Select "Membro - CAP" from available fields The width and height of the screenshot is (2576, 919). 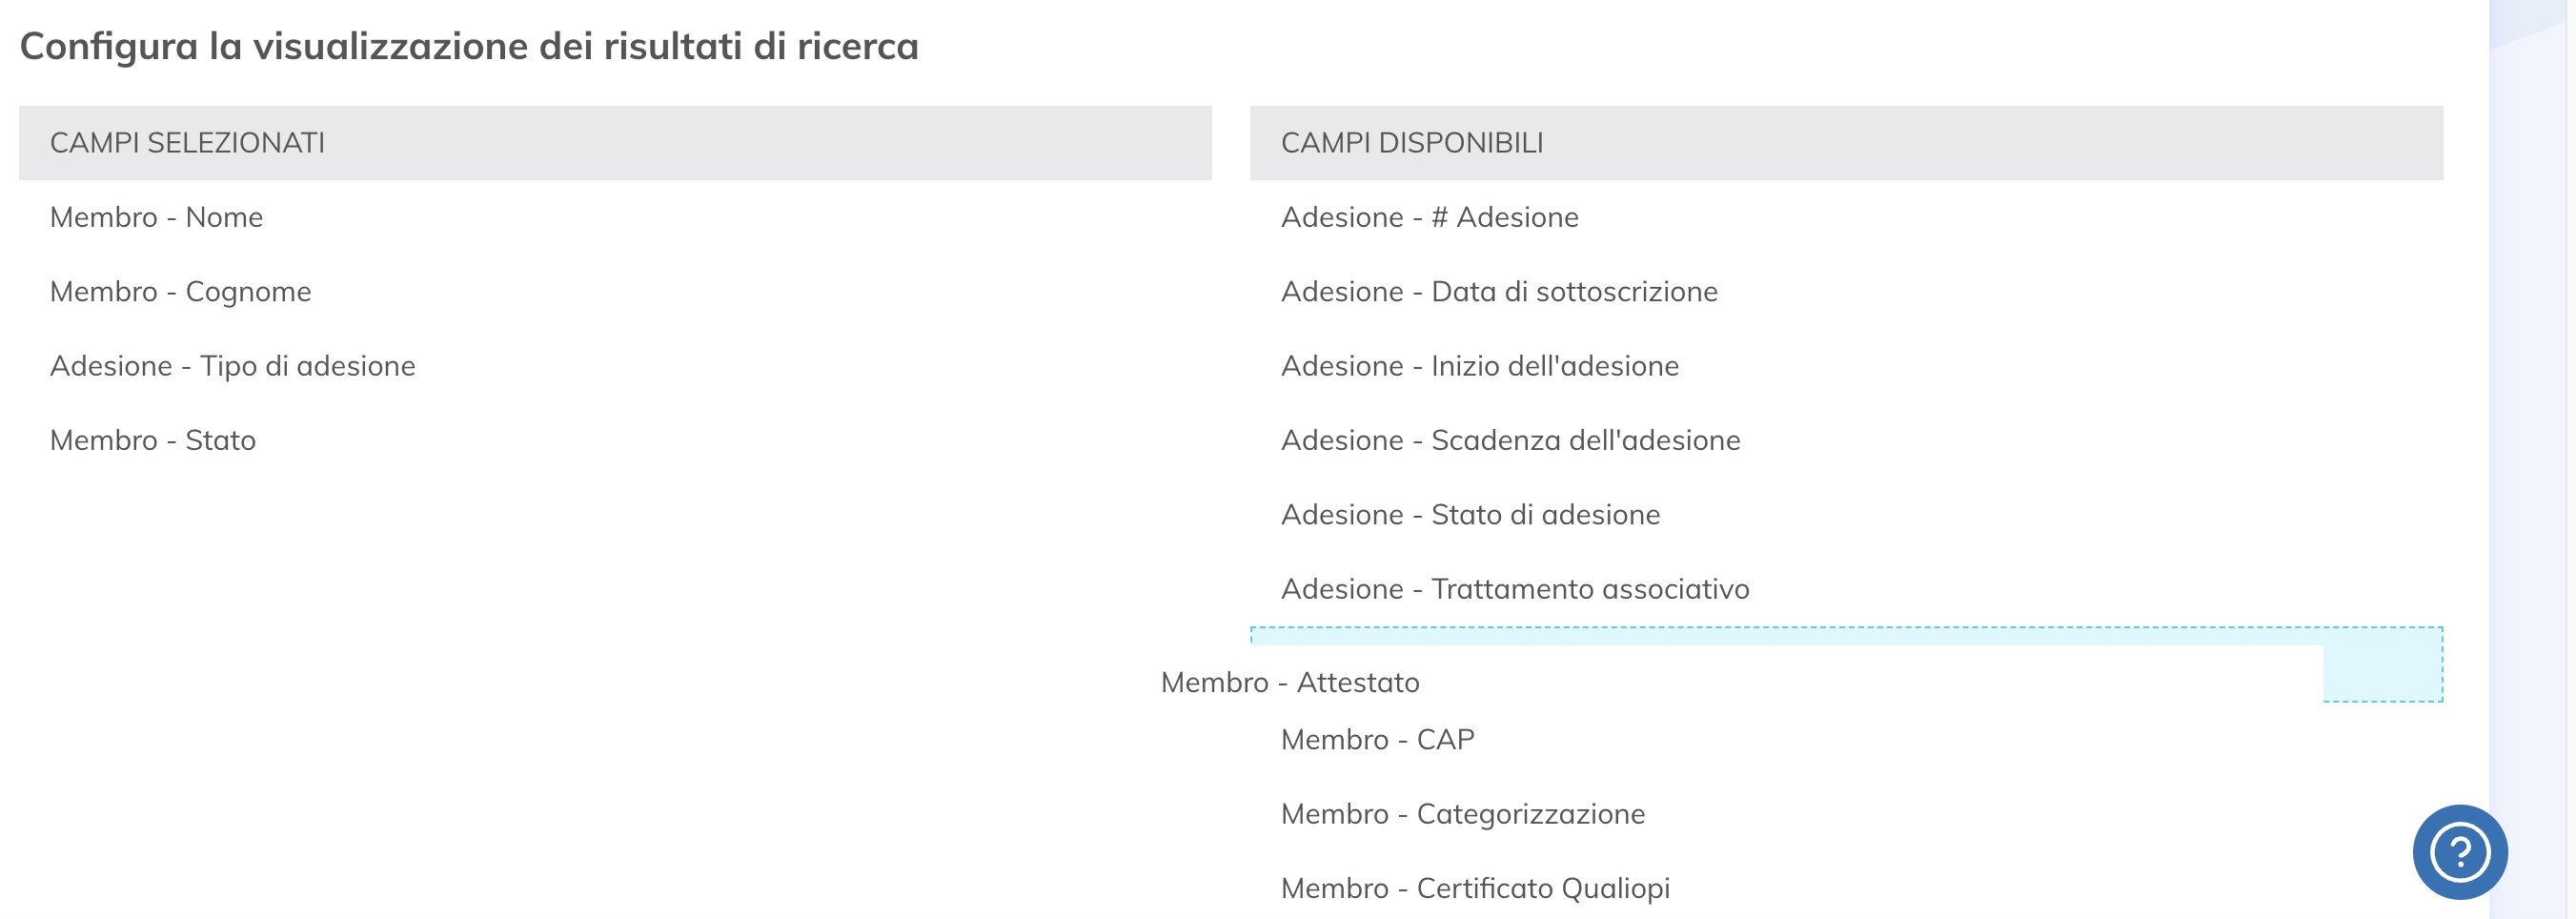click(x=1378, y=739)
